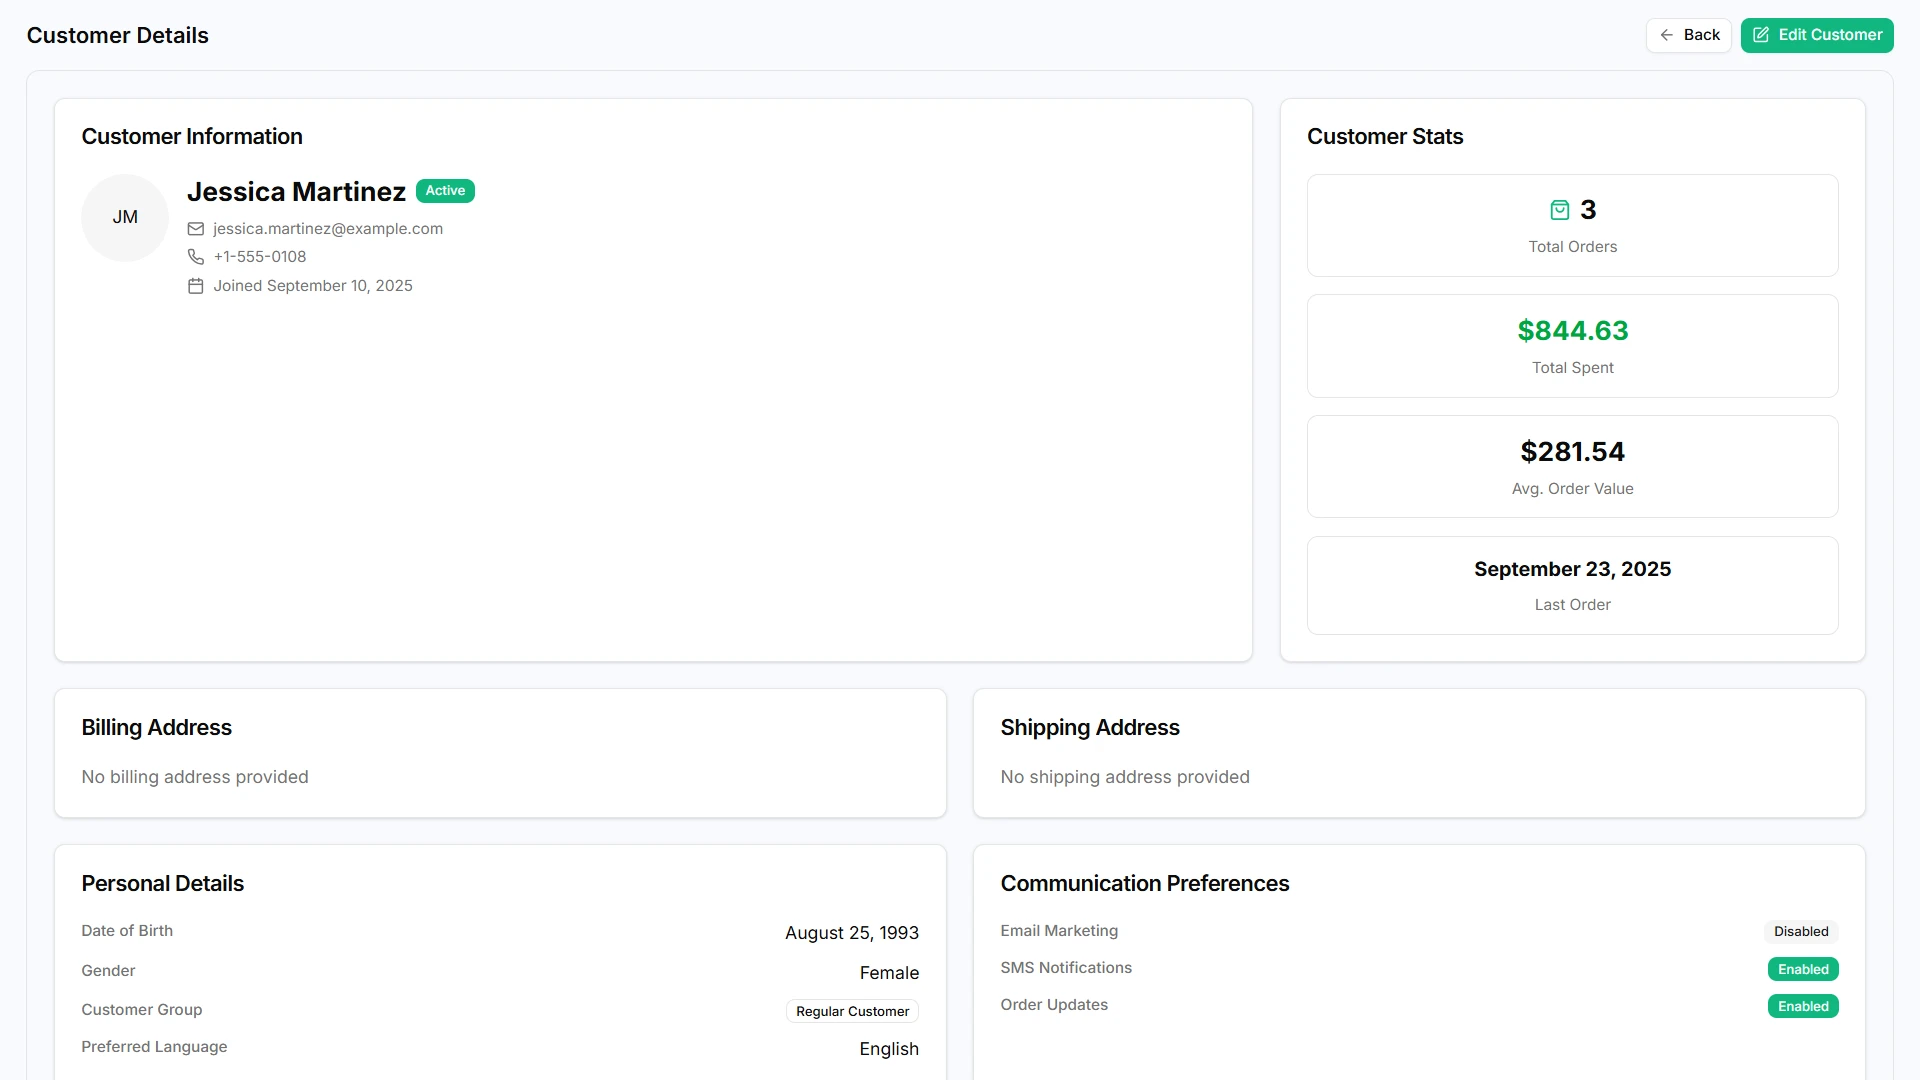Click the shopping bag icon in Total Orders
This screenshot has width=1920, height=1080.
coord(1559,210)
